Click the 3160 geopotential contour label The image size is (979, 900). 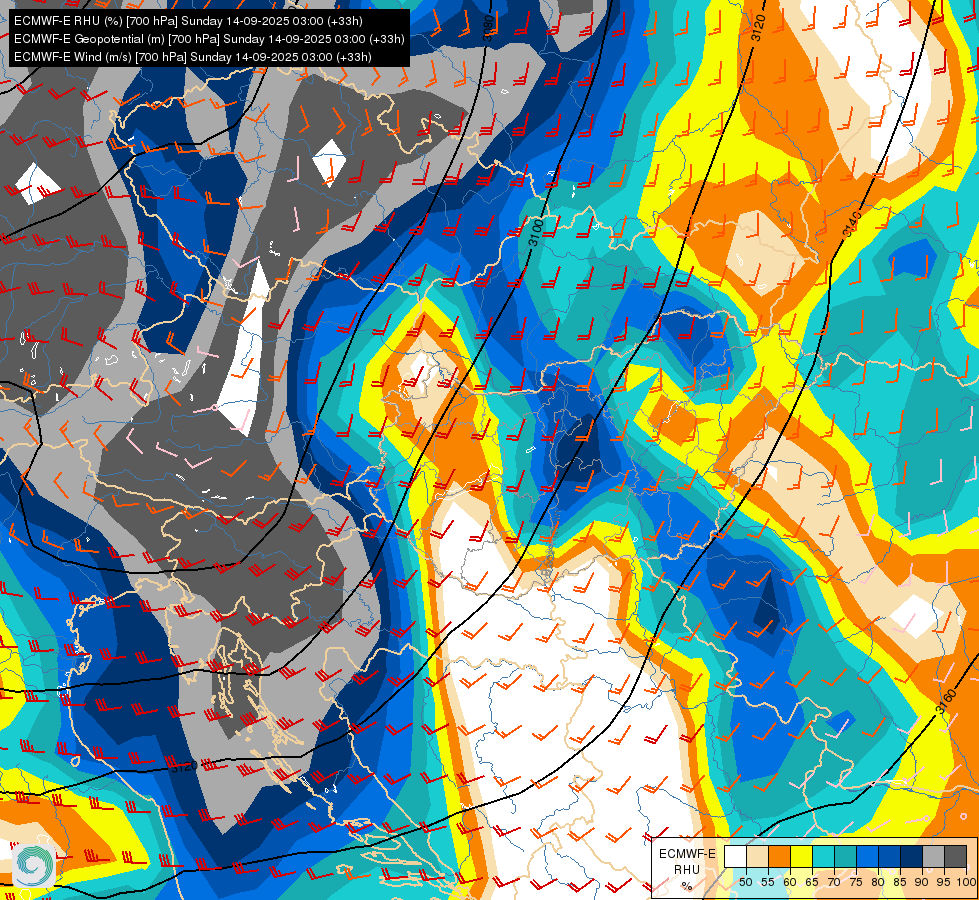click(x=946, y=702)
